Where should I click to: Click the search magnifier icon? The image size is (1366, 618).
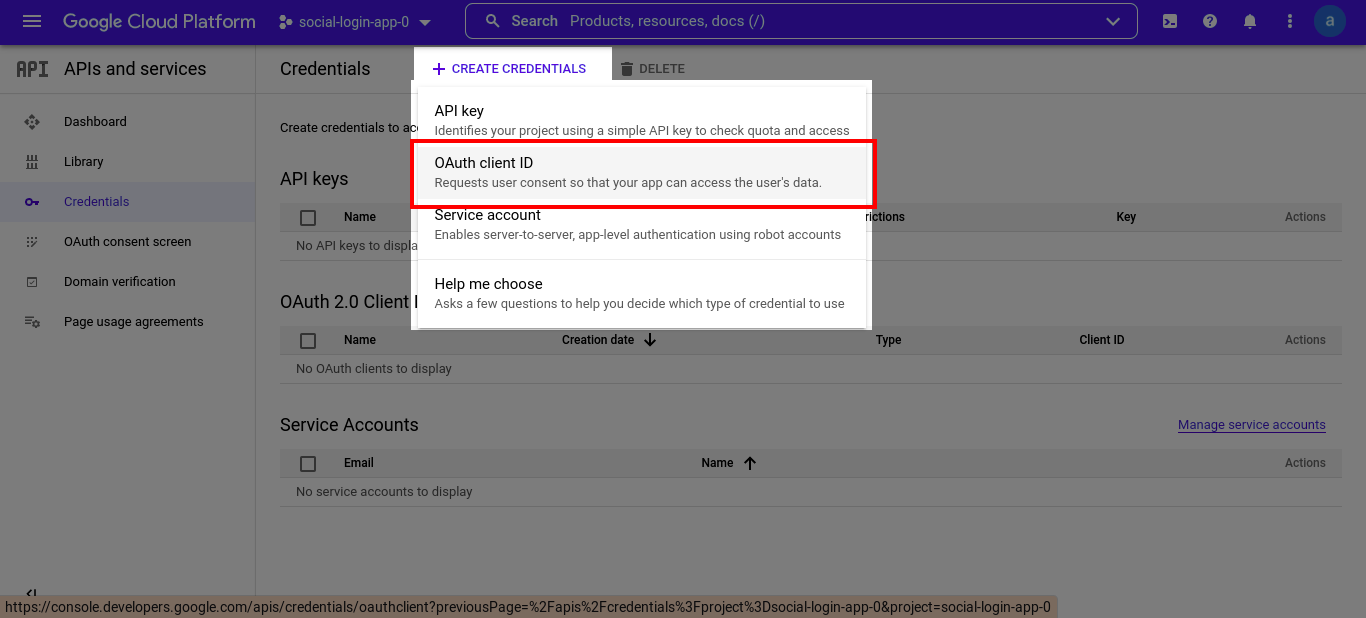492,21
